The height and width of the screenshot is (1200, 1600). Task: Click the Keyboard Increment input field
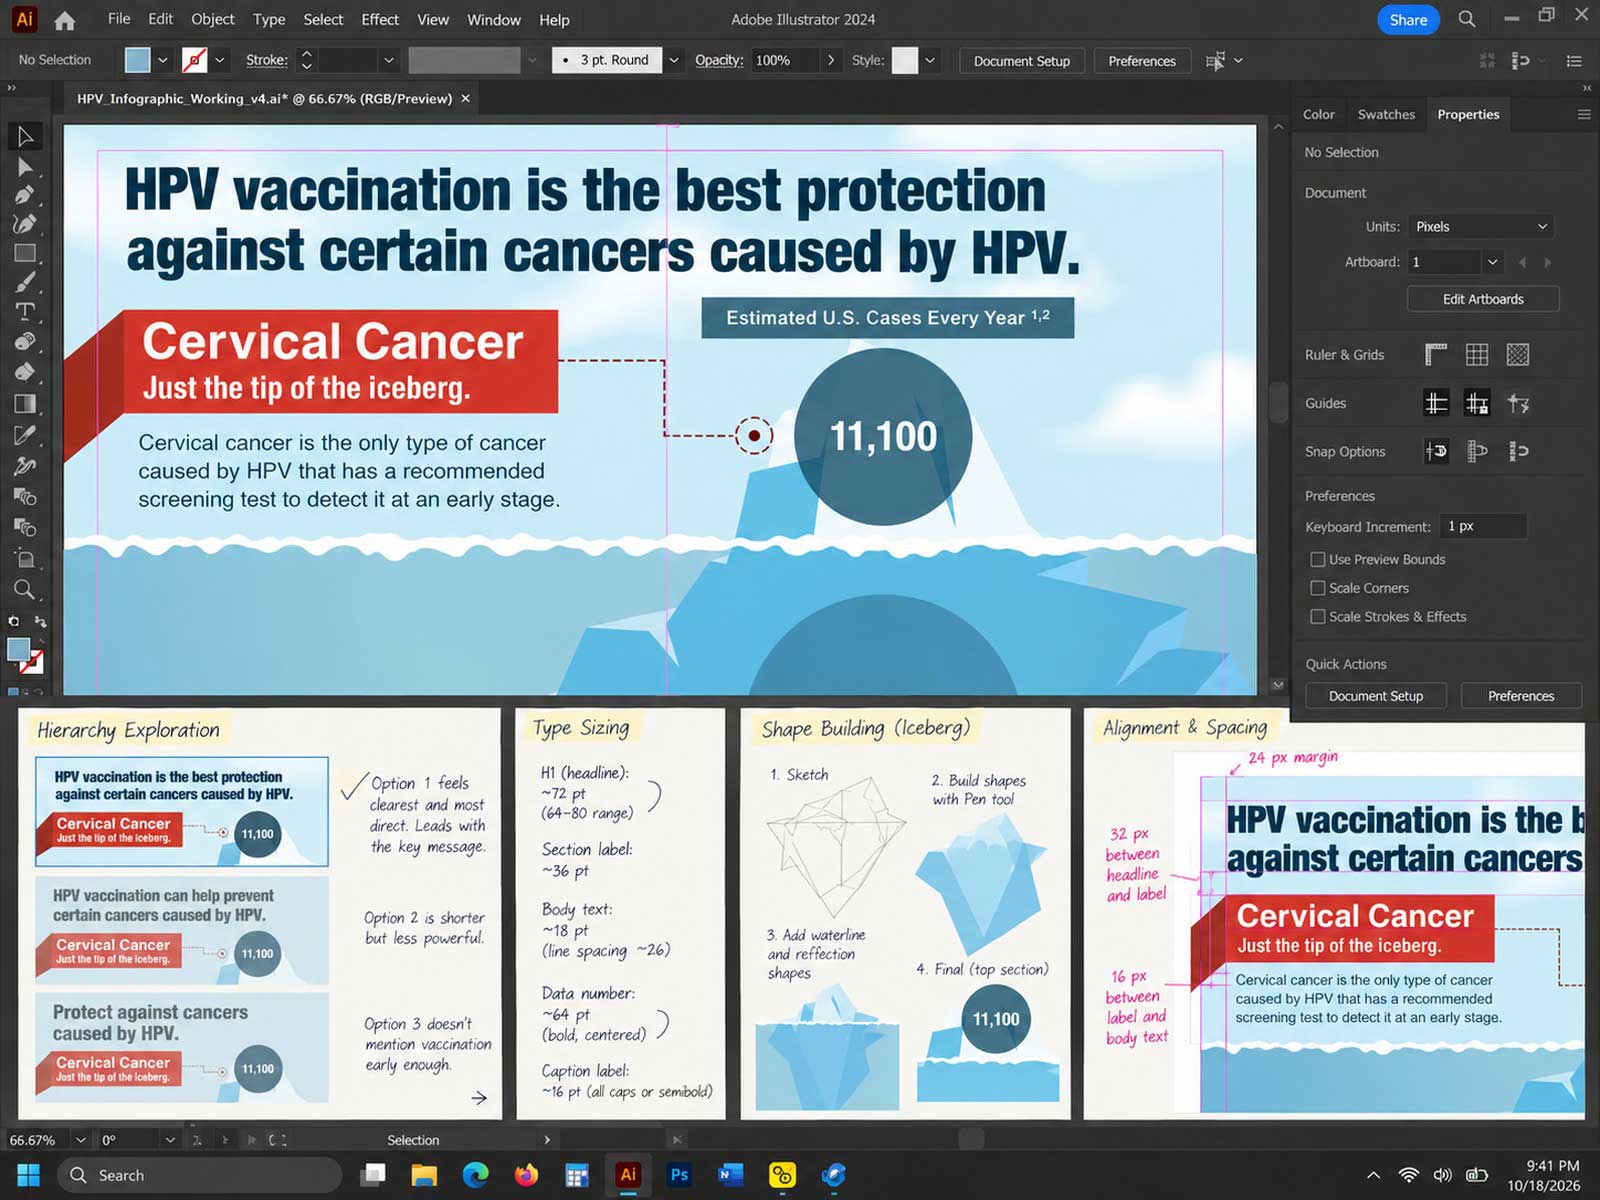tap(1483, 526)
